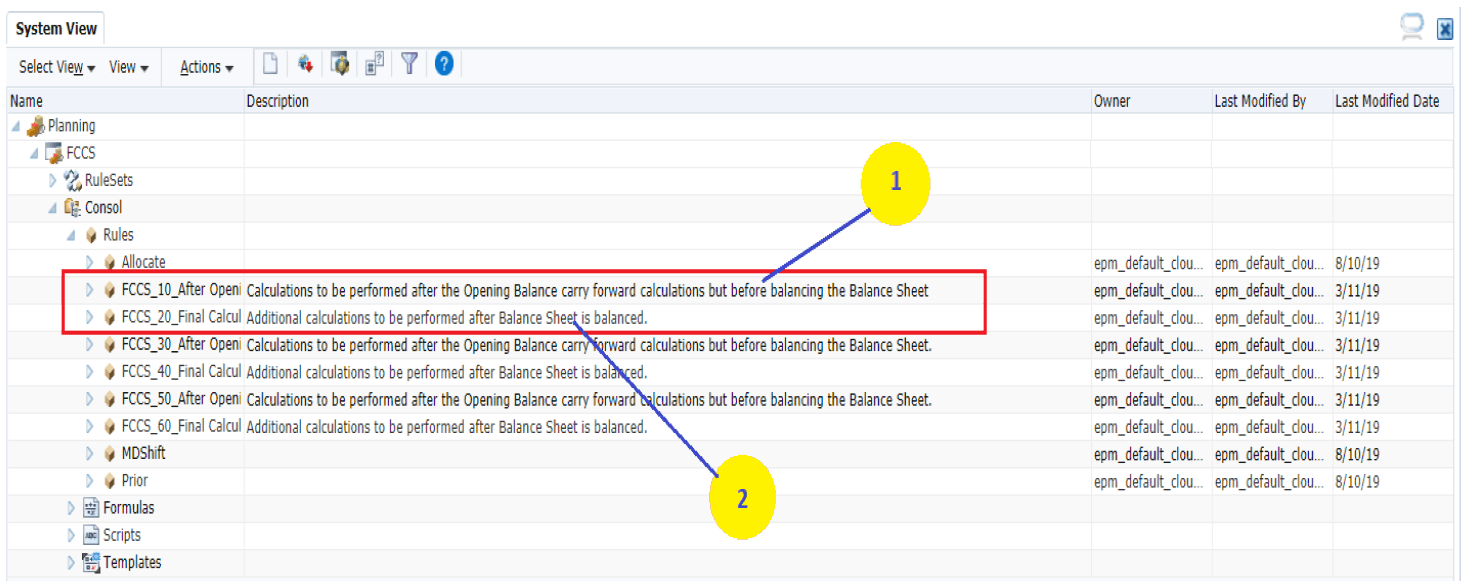This screenshot has width=1468, height=581.
Task: Select the FCCS_10_After Opening rule name
Action: coord(181,290)
